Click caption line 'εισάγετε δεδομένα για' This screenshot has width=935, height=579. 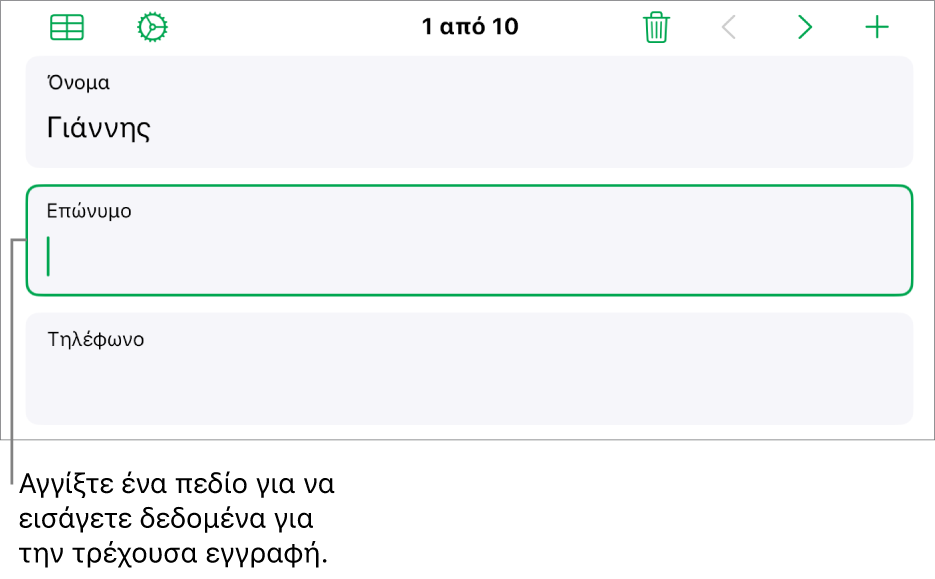pyautogui.click(x=166, y=518)
